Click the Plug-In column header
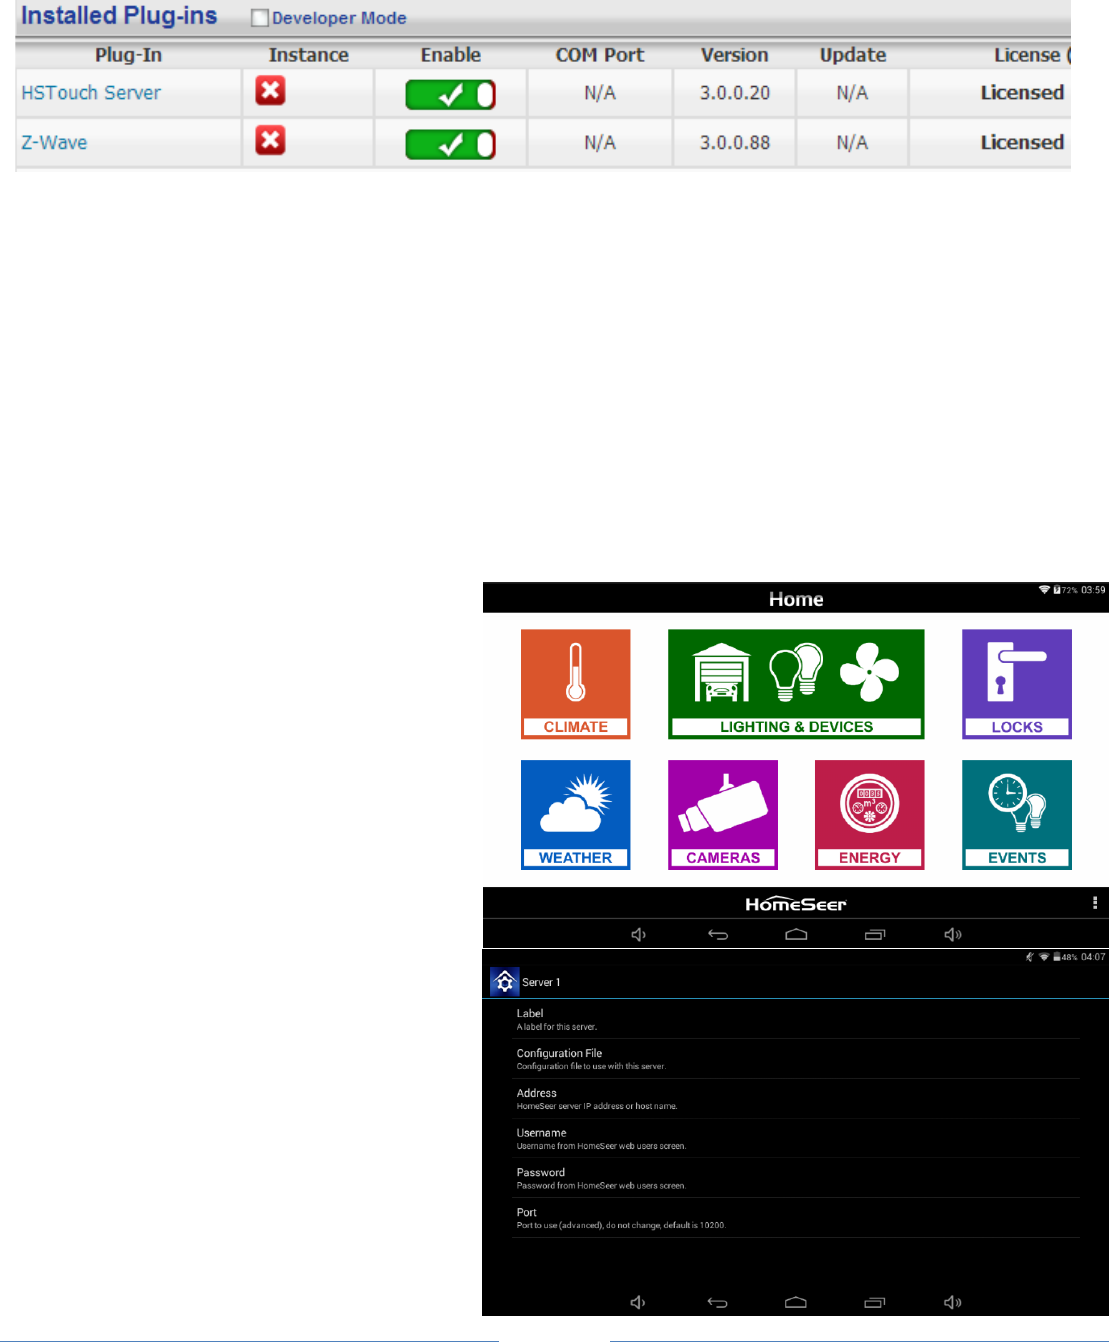The height and width of the screenshot is (1342, 1109). pyautogui.click(x=128, y=55)
